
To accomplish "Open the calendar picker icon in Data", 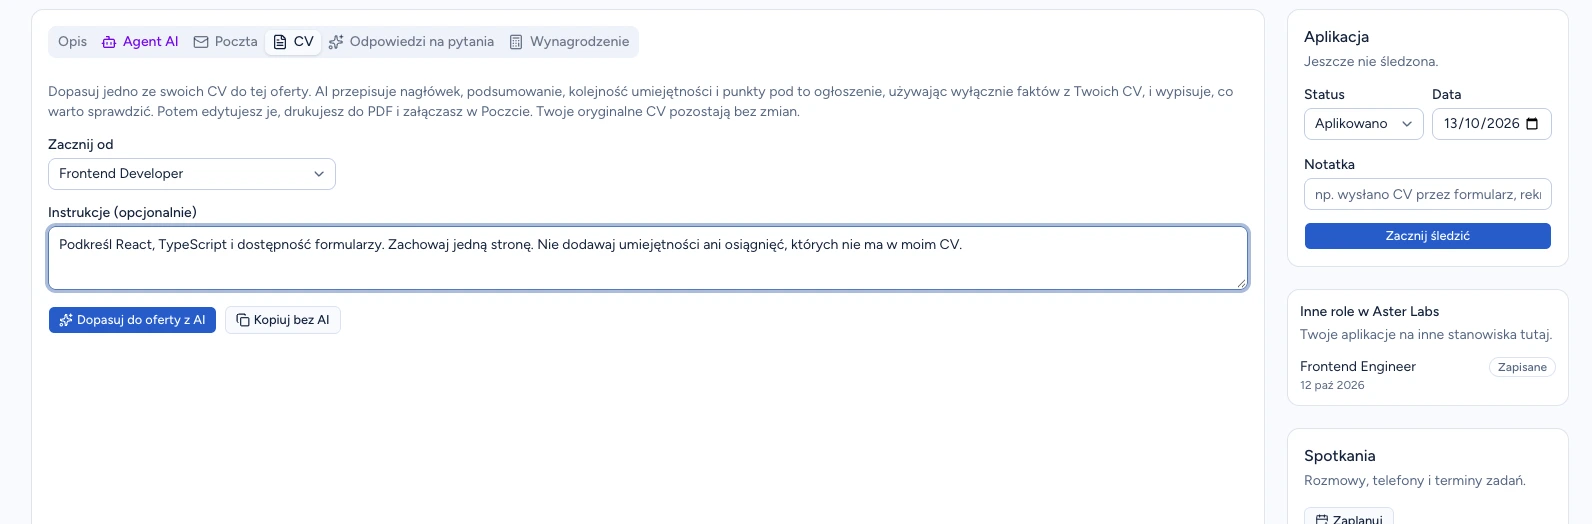I will click(1533, 124).
